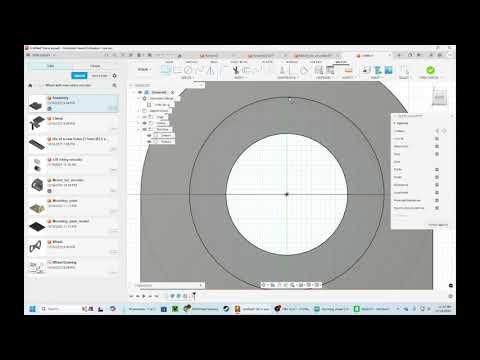The width and height of the screenshot is (480, 360).
Task: Expand Document Settings in browser
Action: (x=139, y=99)
